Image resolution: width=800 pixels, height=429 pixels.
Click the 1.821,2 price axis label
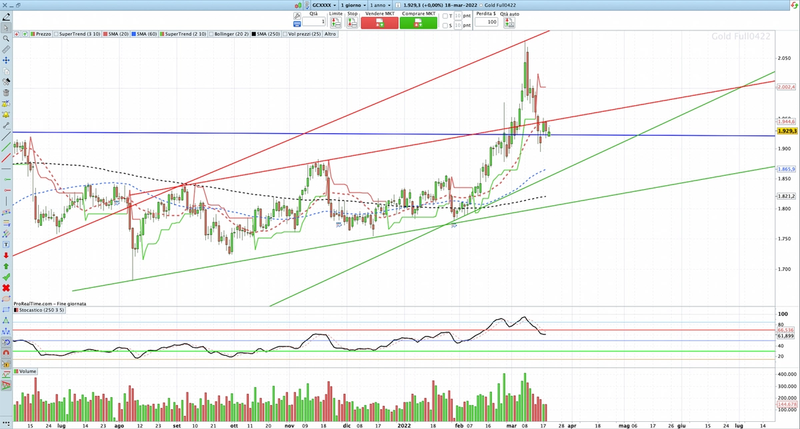point(786,196)
